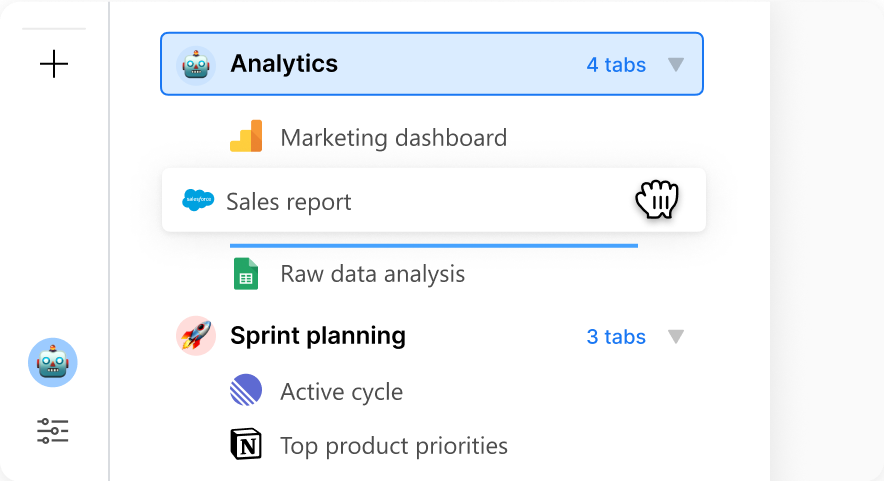Click the Notion icon for Top product priorities
Image resolution: width=884 pixels, height=481 pixels.
click(246, 444)
